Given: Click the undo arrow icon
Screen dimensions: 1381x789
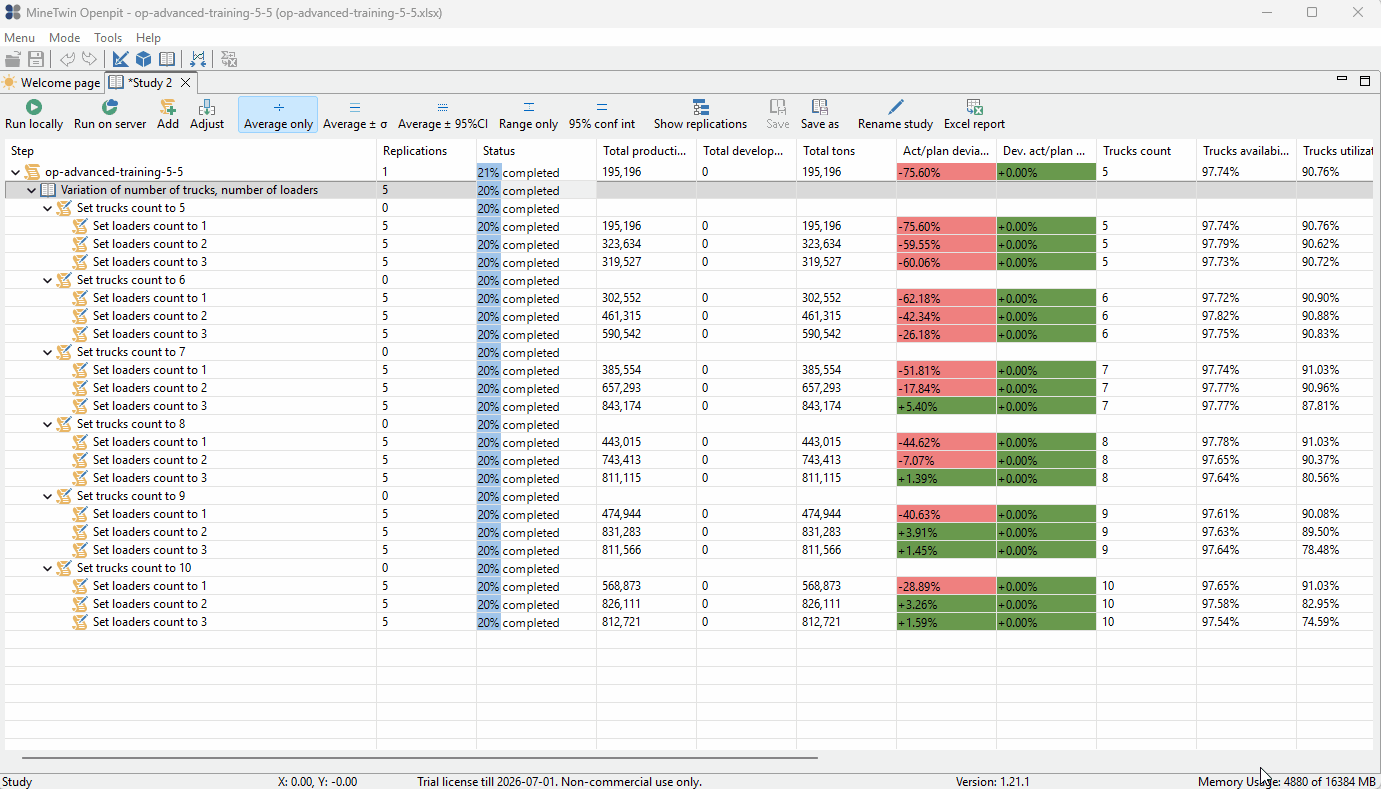Looking at the screenshot, I should click(67, 60).
